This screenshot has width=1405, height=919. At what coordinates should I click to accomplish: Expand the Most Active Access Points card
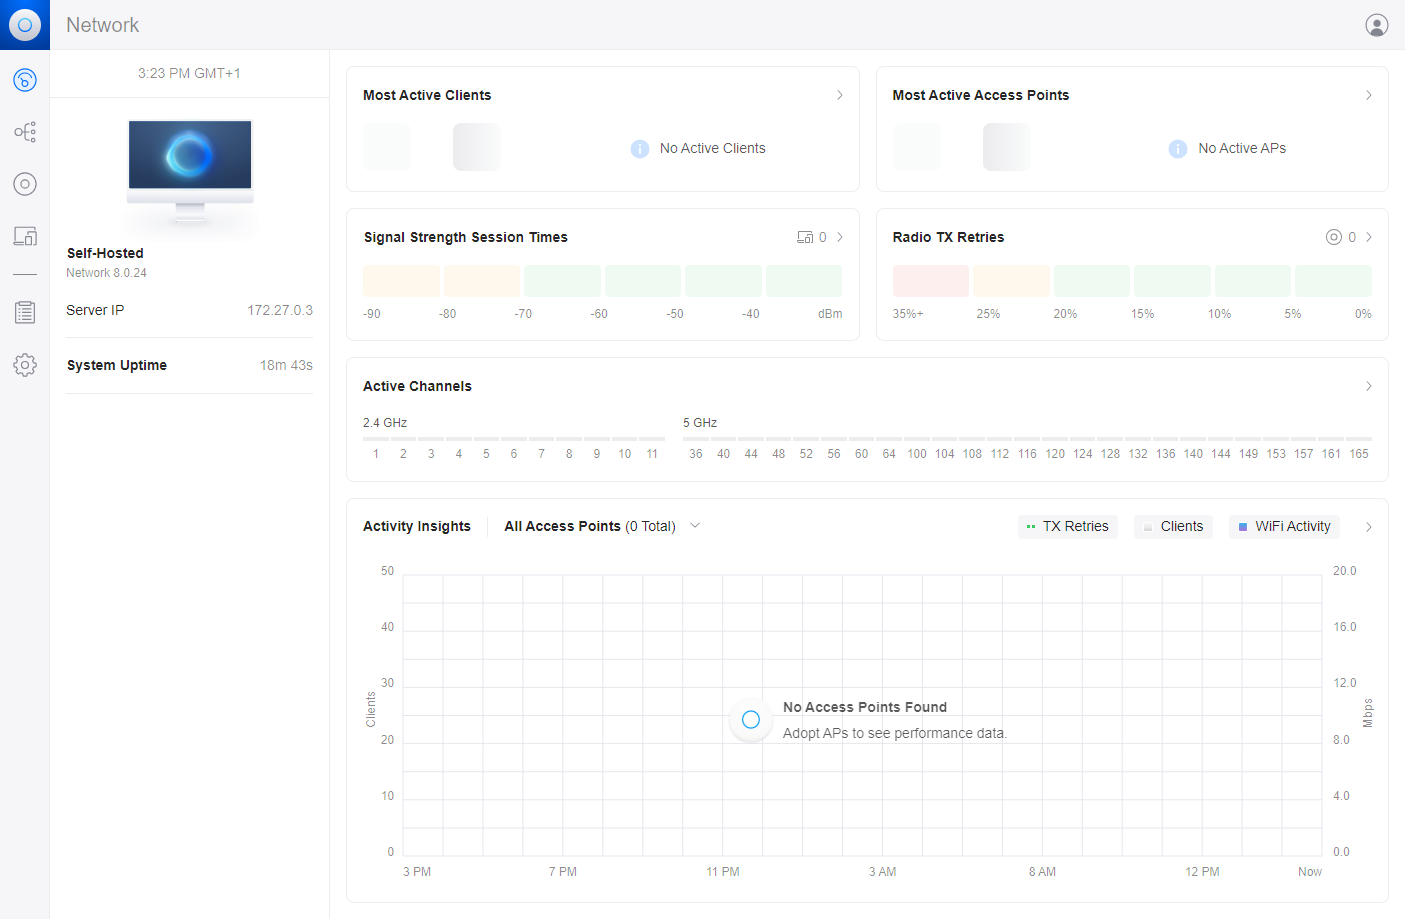coord(1368,95)
